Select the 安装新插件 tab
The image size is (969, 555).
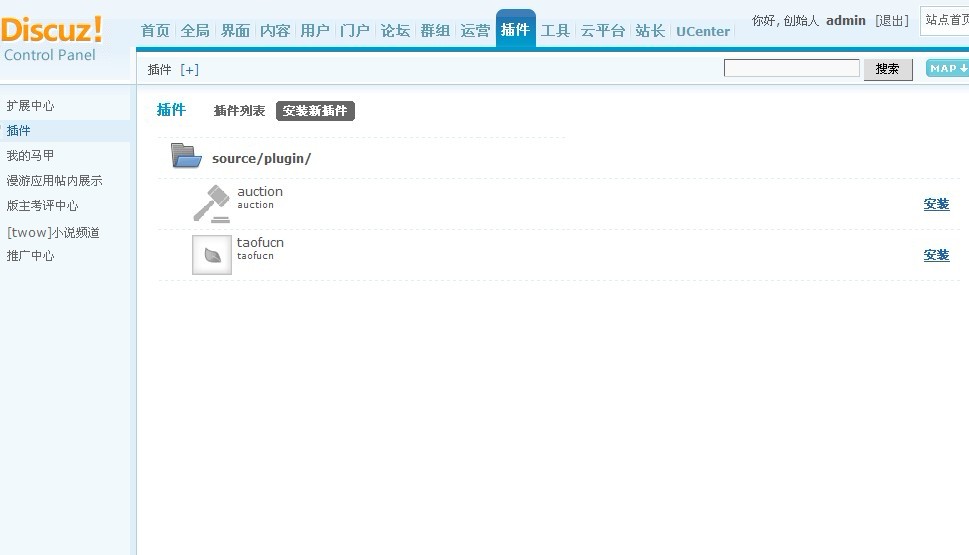[x=315, y=111]
